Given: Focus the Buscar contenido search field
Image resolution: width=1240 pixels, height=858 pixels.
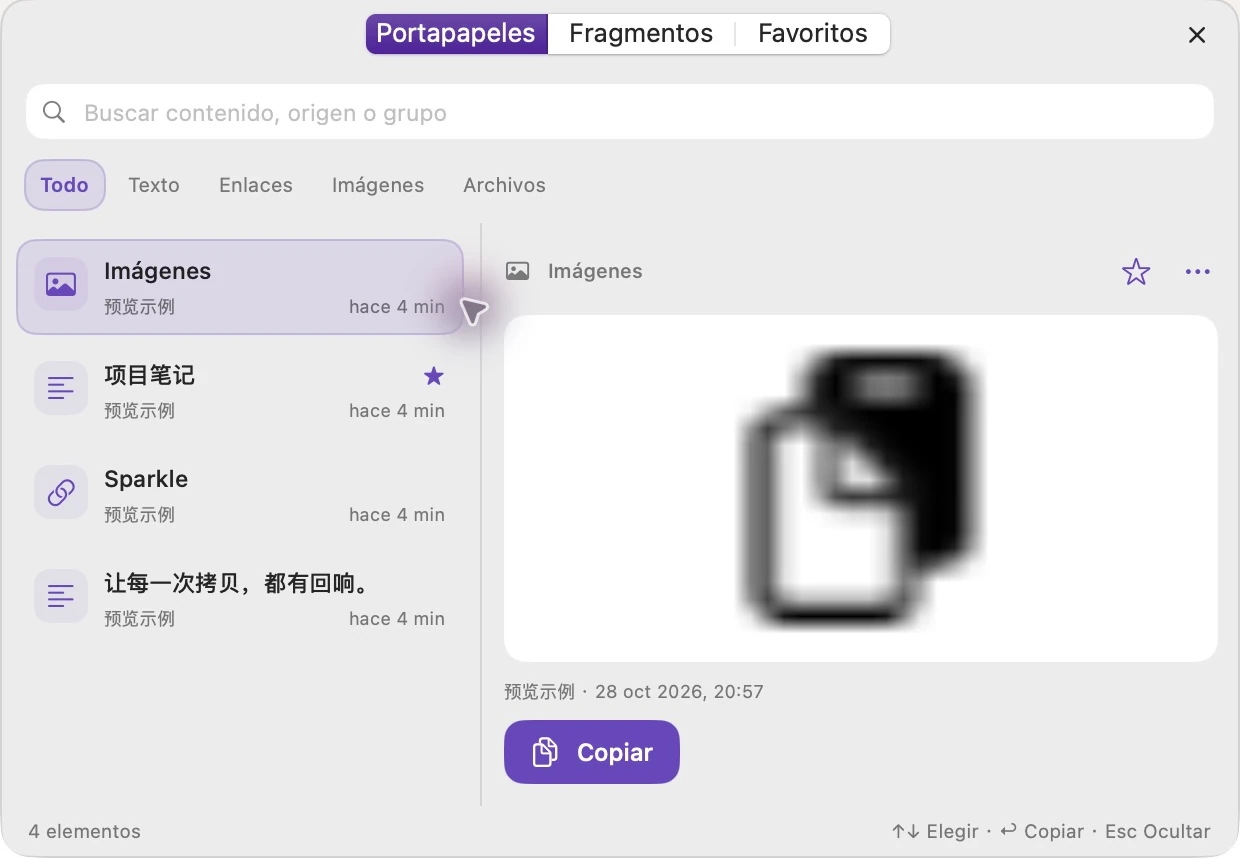Looking at the screenshot, I should pos(620,112).
